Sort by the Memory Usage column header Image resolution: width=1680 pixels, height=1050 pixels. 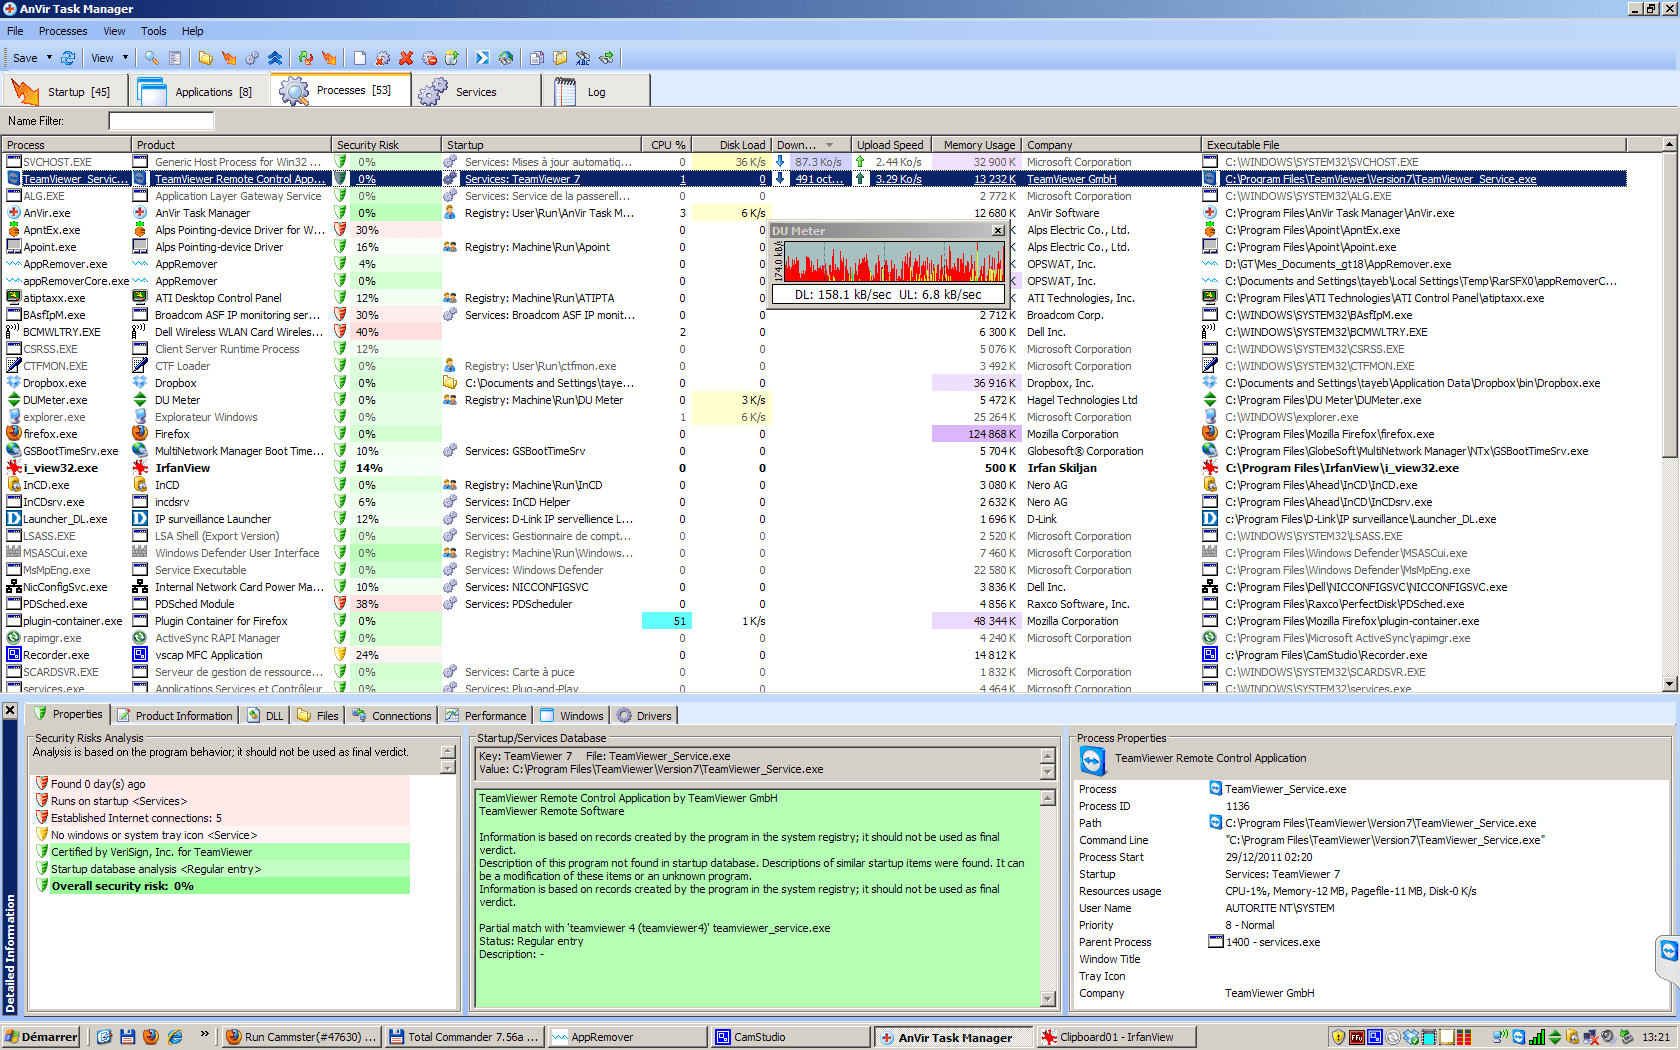click(x=978, y=145)
